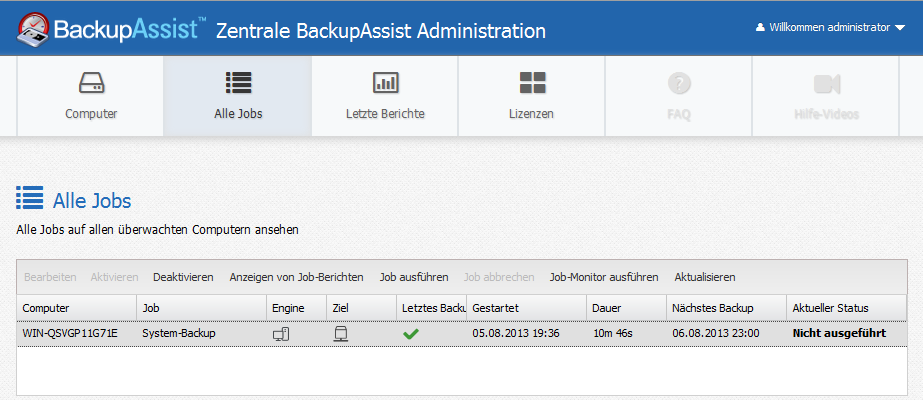Image resolution: width=923 pixels, height=400 pixels.
Task: Click Job-Monitor ausführen
Action: (604, 277)
